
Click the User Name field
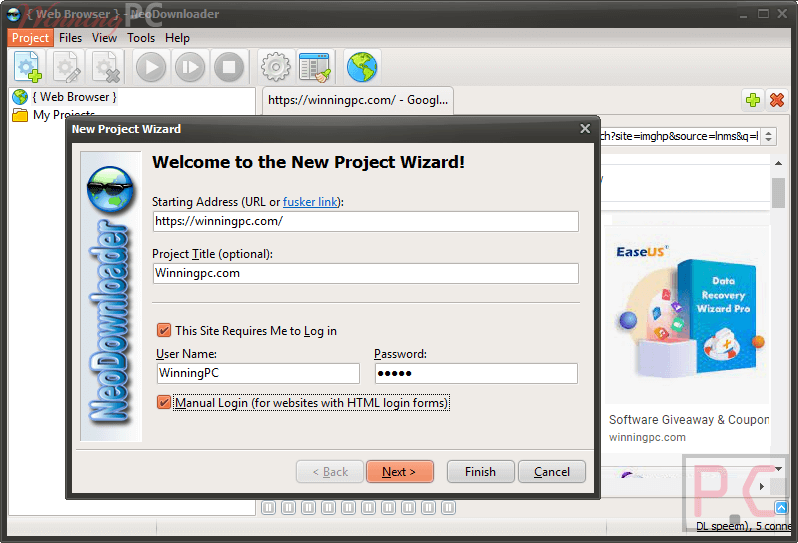(258, 373)
